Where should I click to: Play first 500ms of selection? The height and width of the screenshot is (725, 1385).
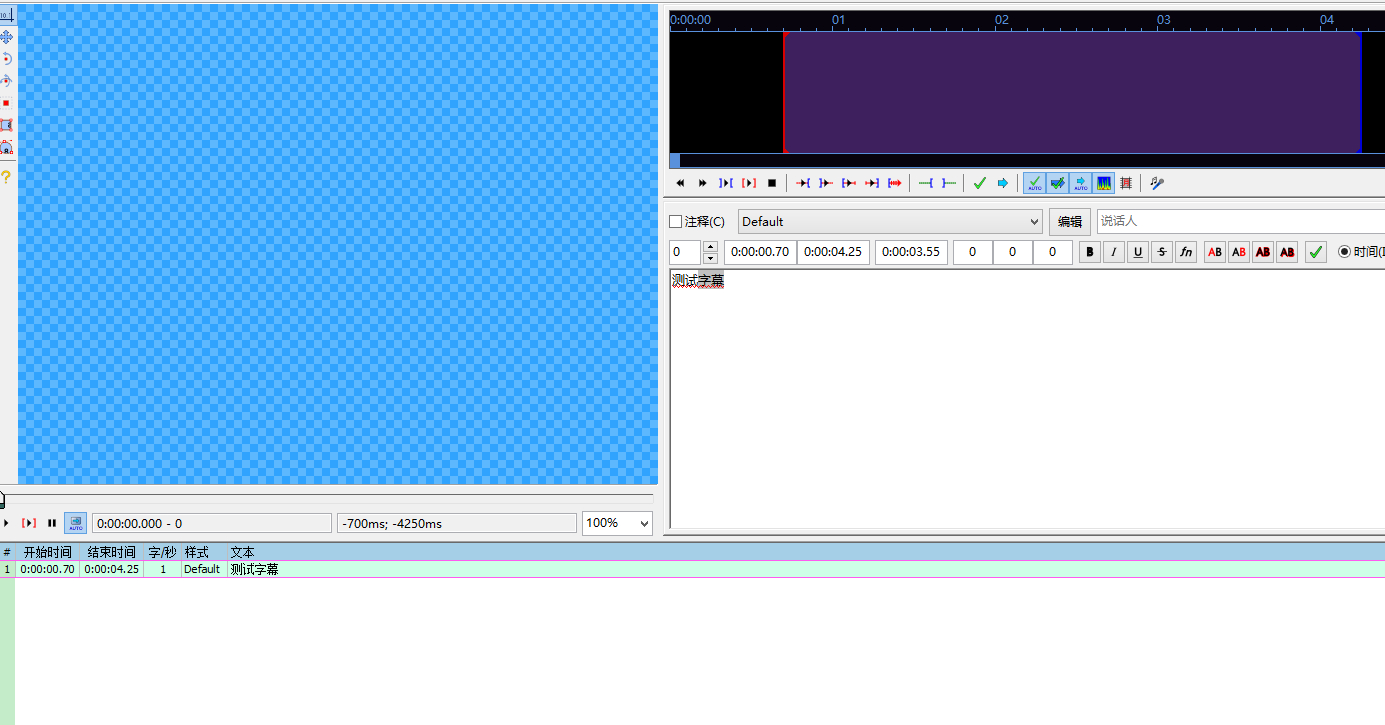pos(849,183)
